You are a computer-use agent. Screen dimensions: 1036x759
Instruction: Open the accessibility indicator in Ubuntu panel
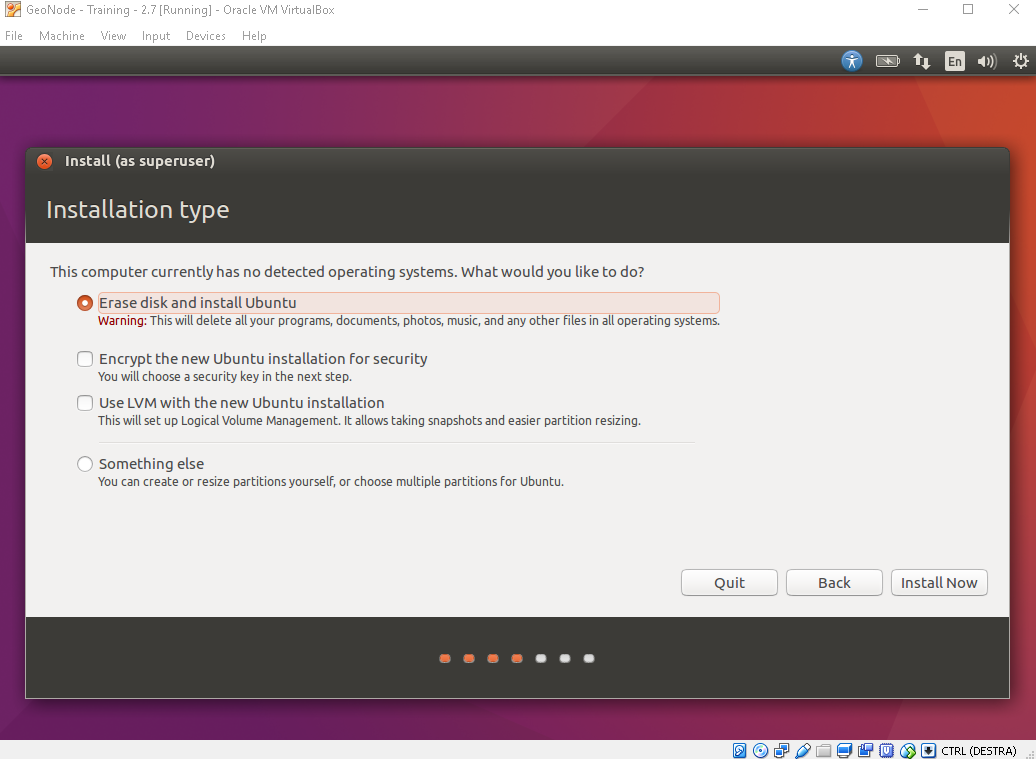[x=852, y=61]
